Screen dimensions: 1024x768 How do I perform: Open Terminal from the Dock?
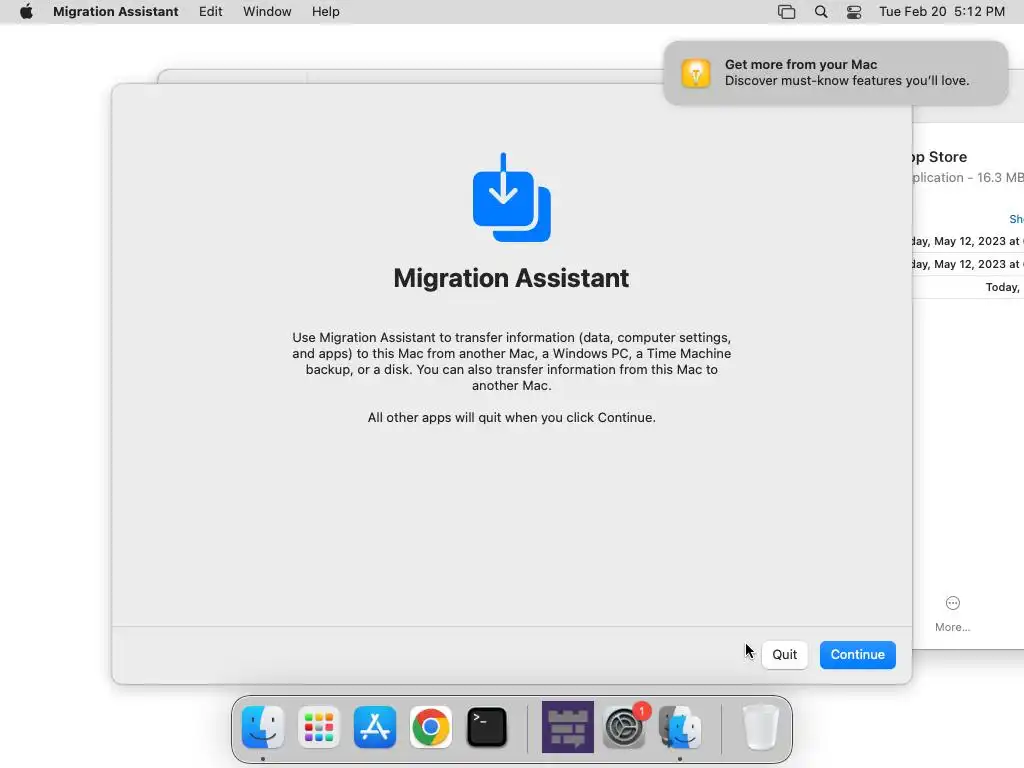[x=487, y=727]
